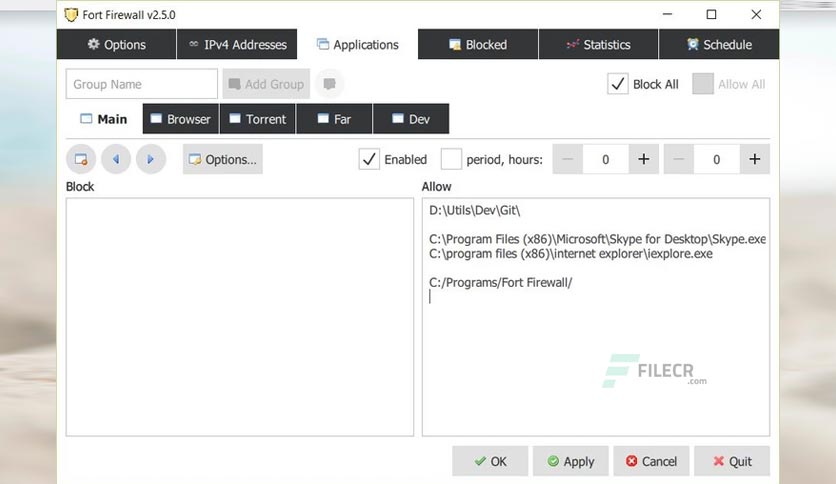Increase the first period hours value
This screenshot has height=484, width=836.
pos(644,159)
